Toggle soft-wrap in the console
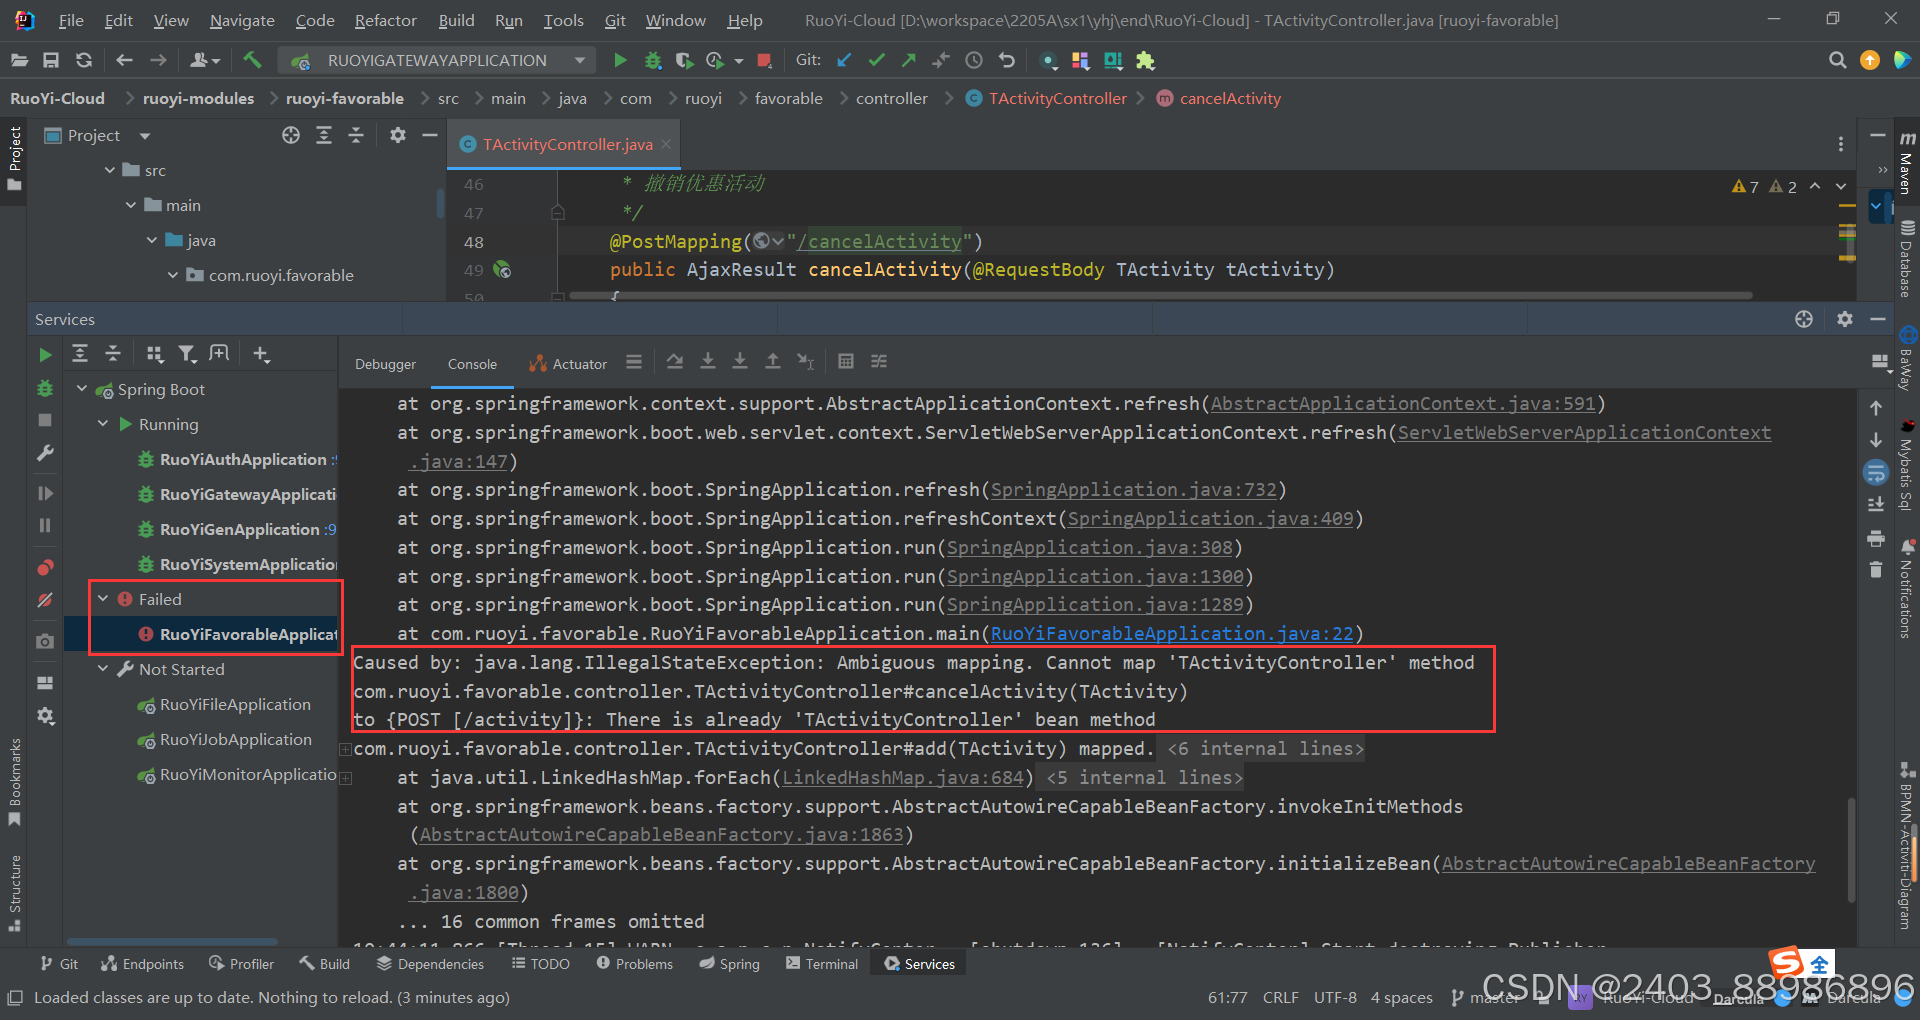This screenshot has width=1920, height=1020. pyautogui.click(x=1876, y=473)
